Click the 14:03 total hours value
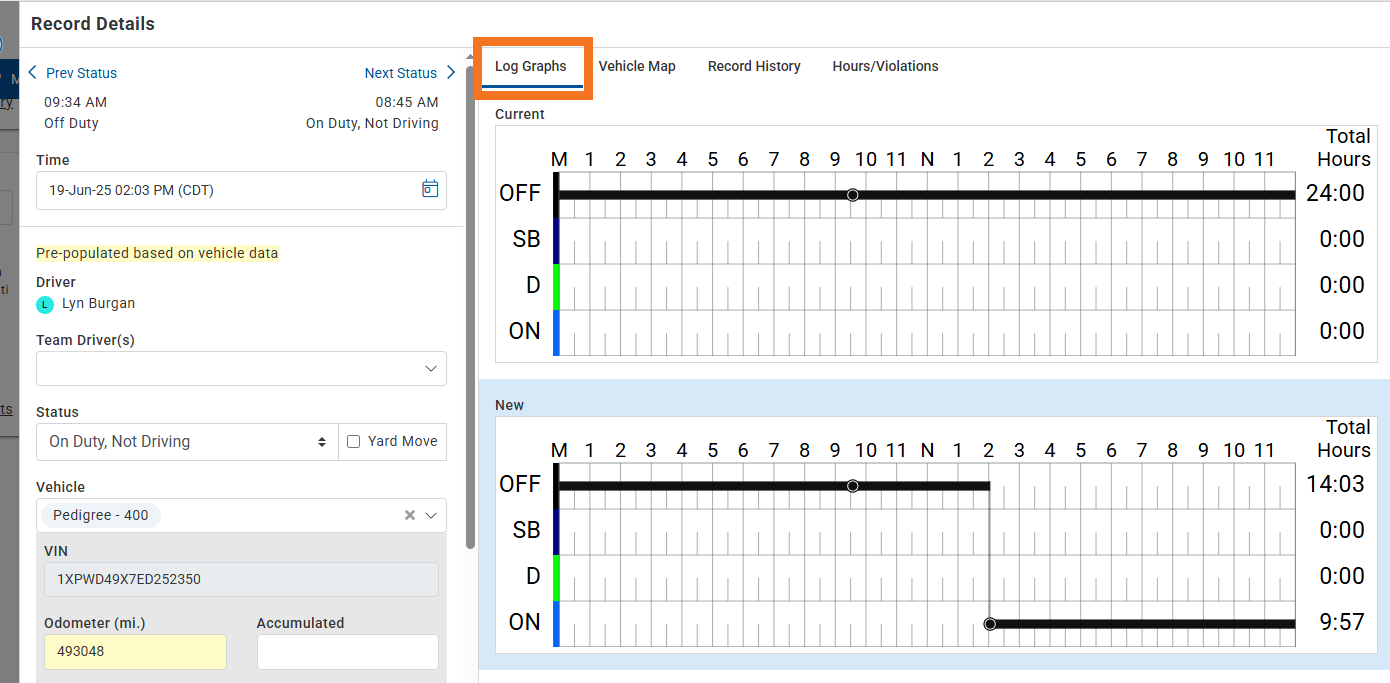The image size is (1390, 683). 1335,484
